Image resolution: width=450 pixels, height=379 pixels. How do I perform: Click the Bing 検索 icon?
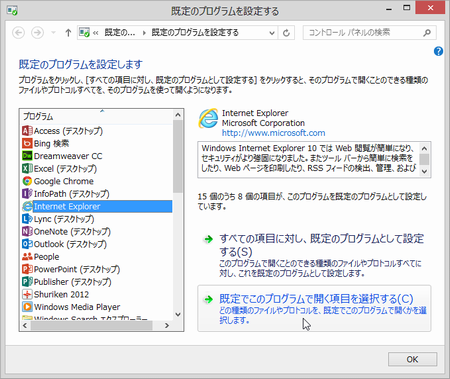pyautogui.click(x=27, y=143)
